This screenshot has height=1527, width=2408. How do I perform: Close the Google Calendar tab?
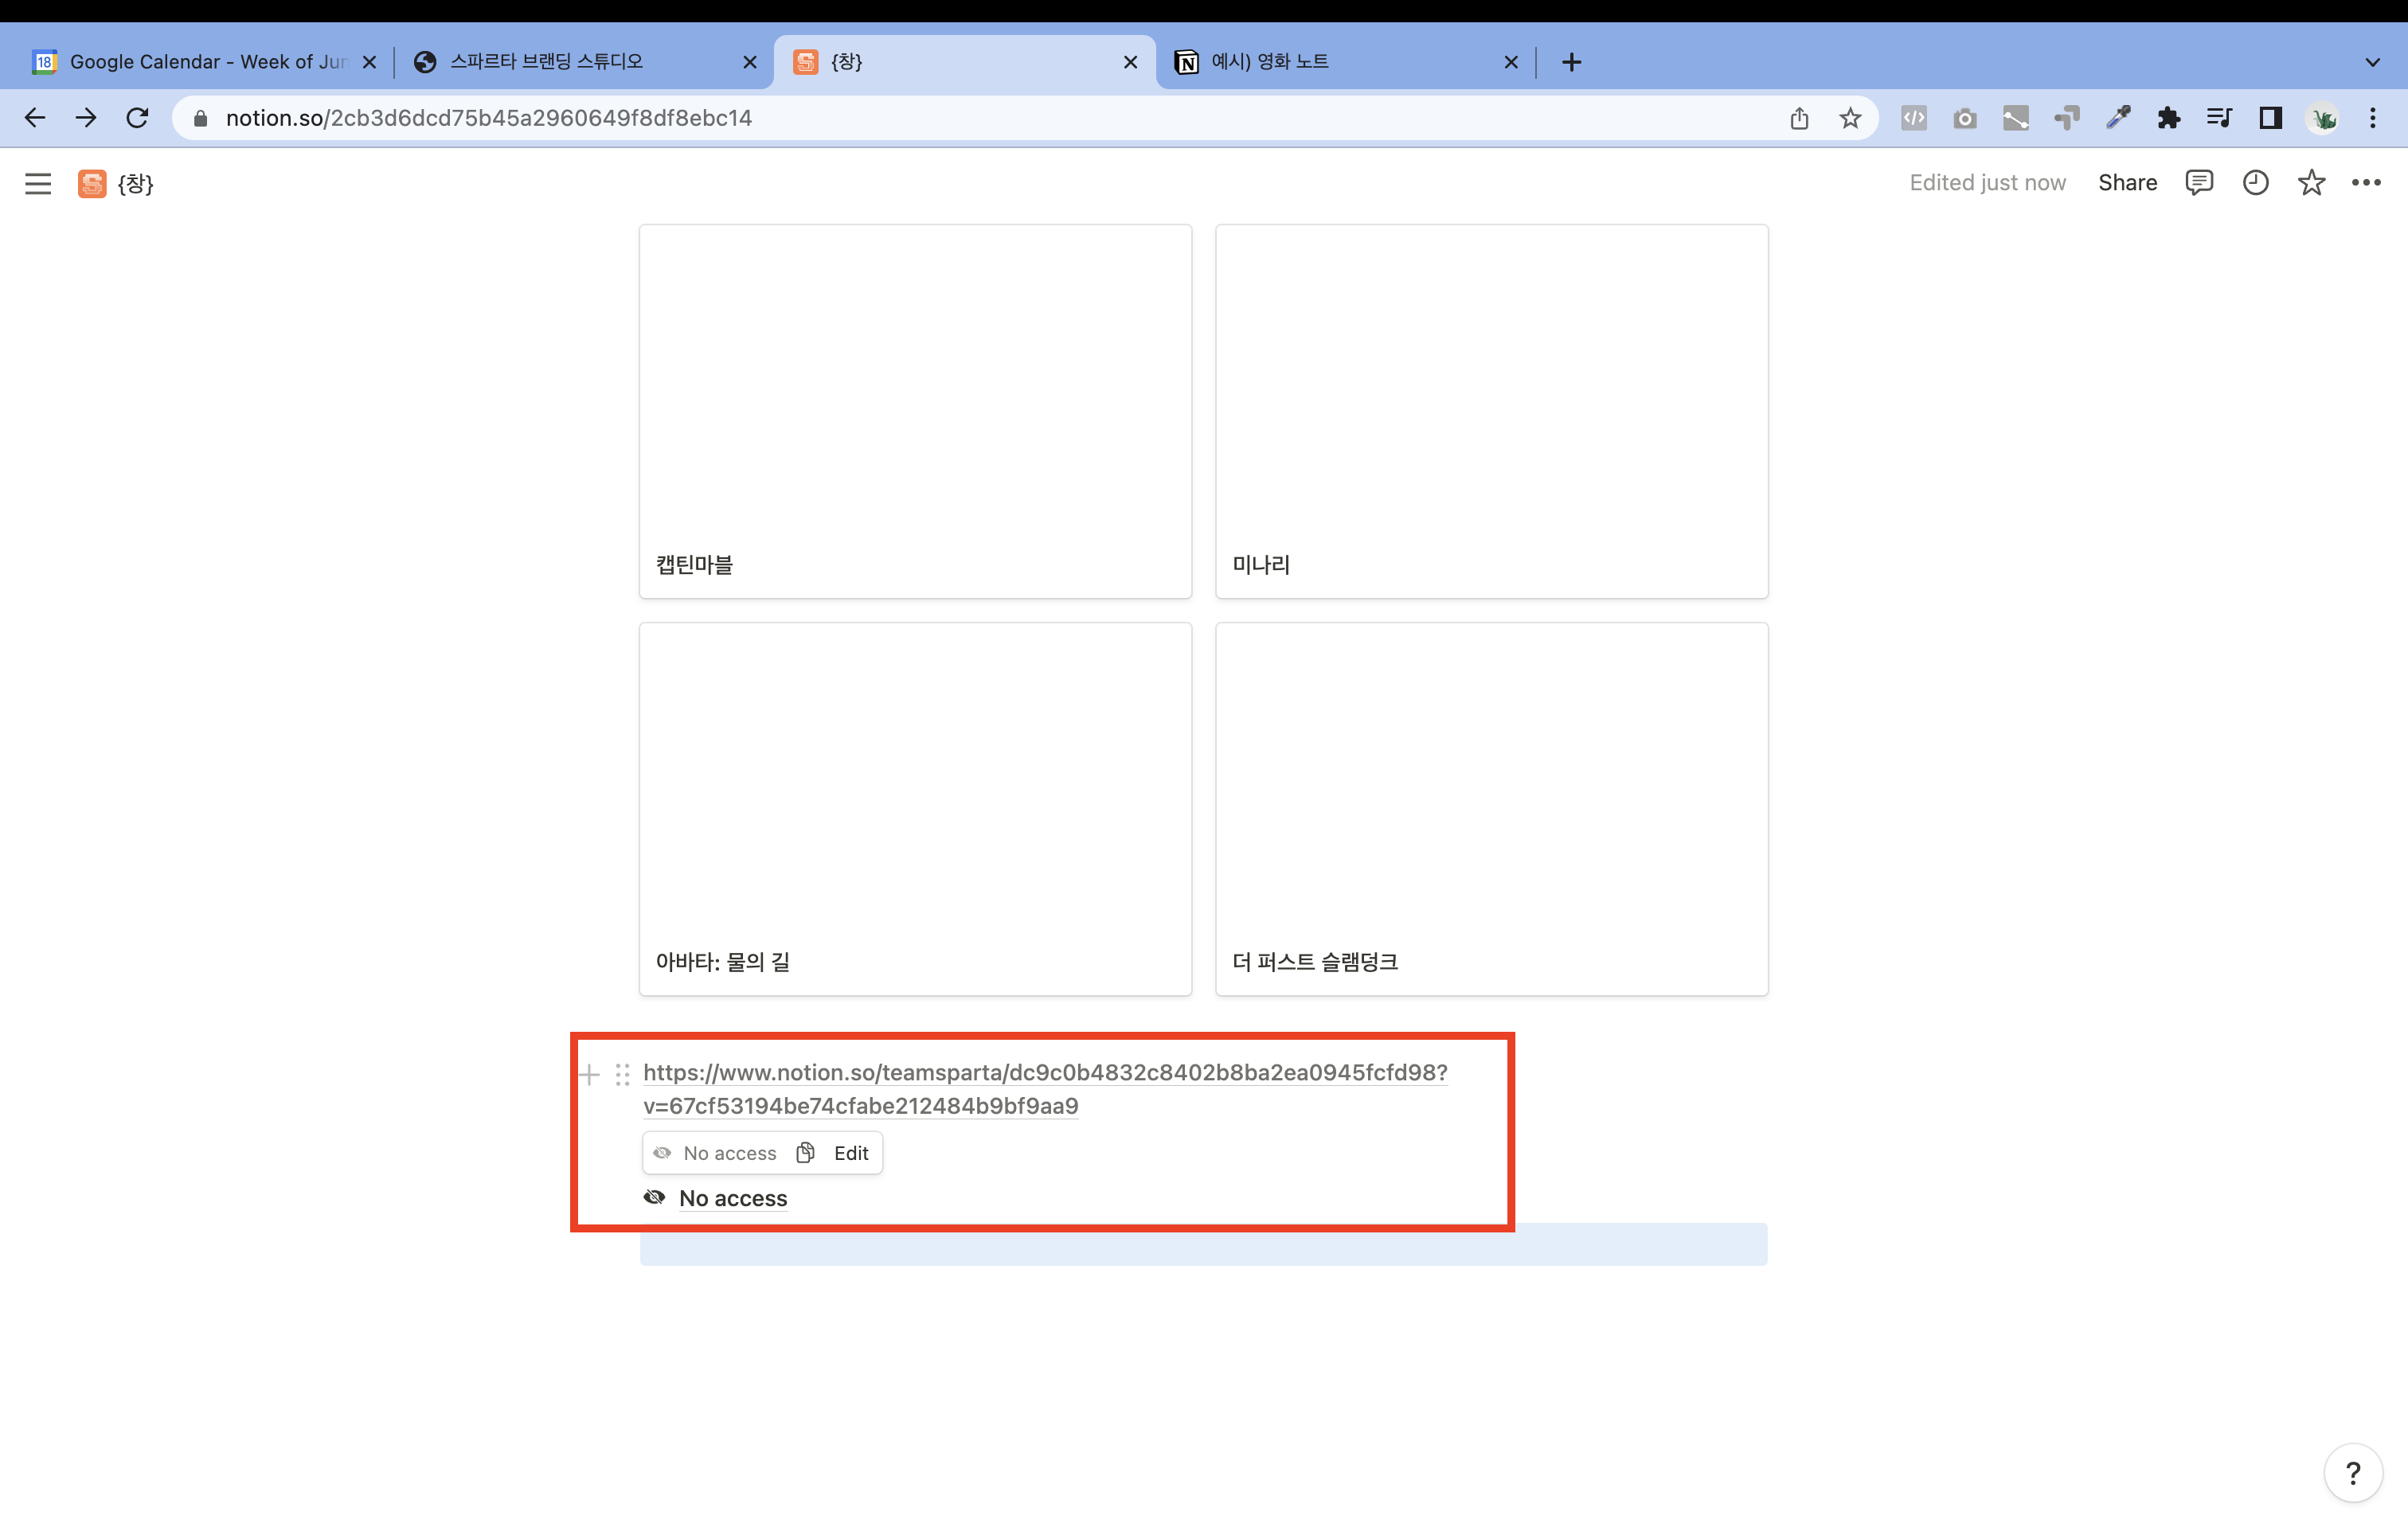[369, 62]
